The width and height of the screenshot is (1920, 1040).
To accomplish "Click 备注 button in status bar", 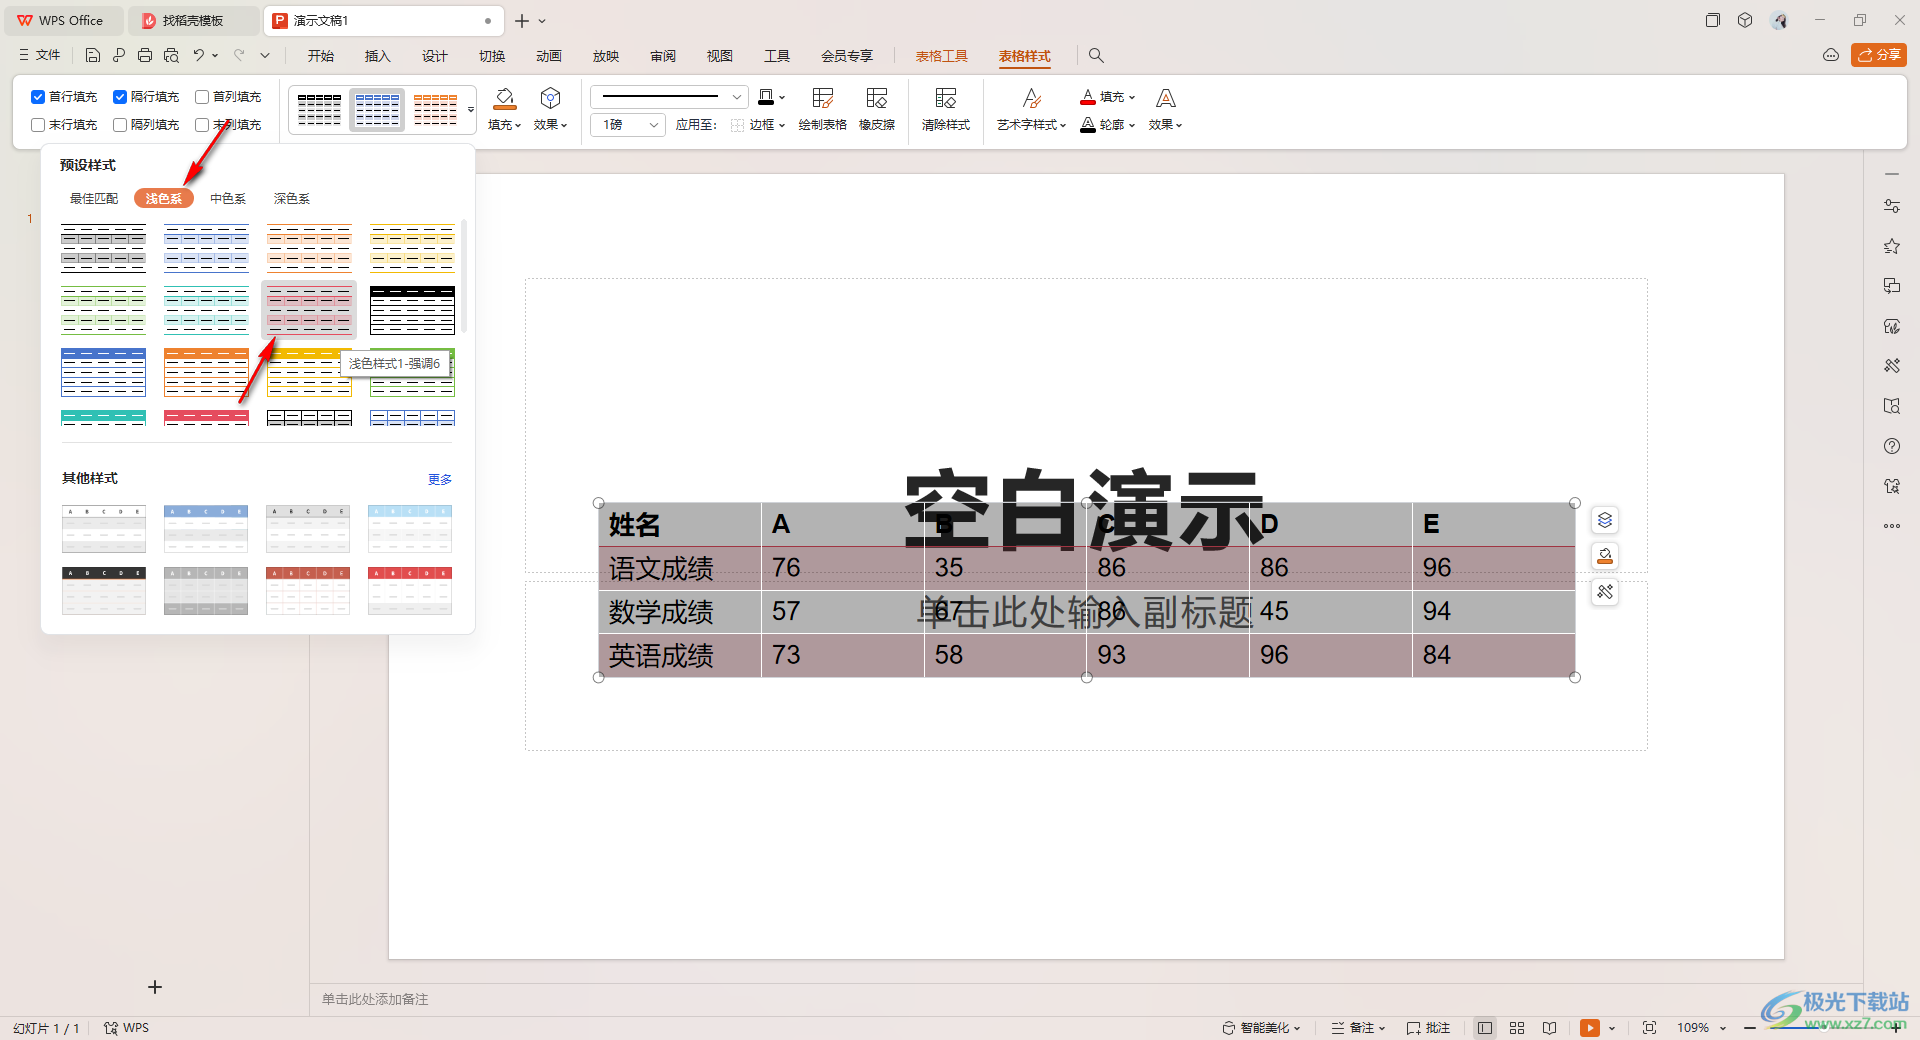I will 1358,1028.
